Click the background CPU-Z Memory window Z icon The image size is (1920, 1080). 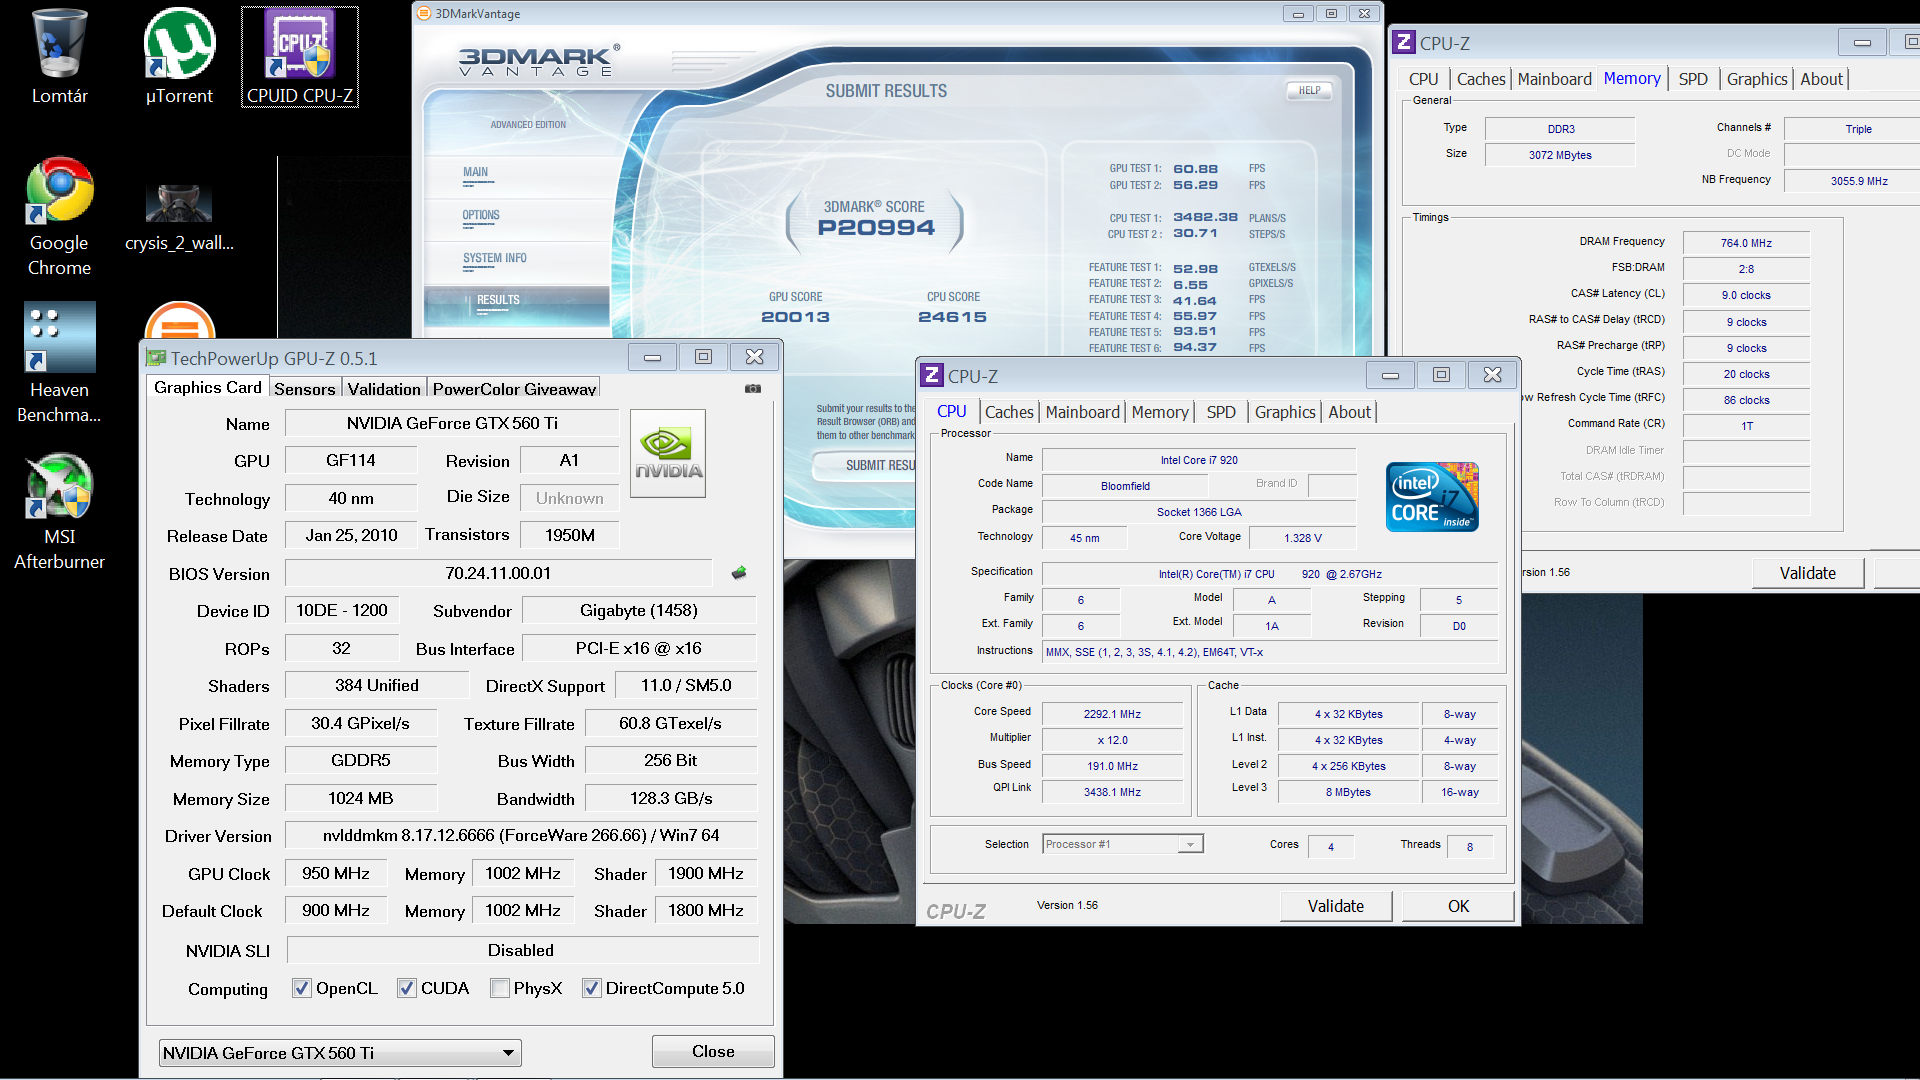(x=1404, y=42)
